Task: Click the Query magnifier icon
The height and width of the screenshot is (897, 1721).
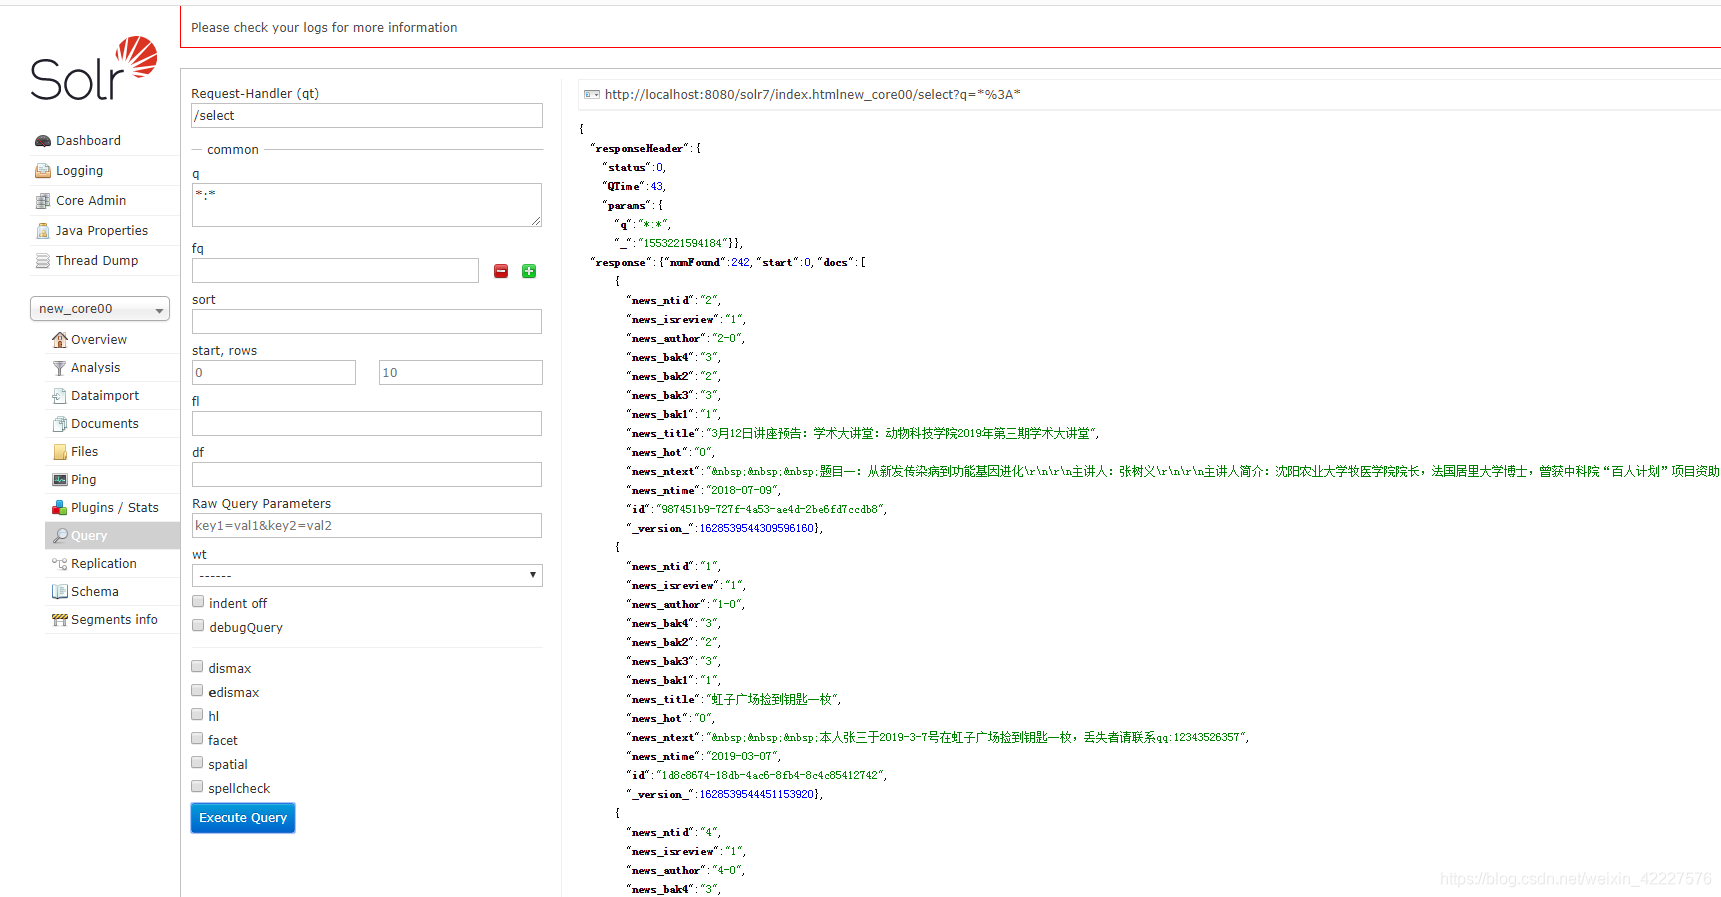Action: click(x=59, y=536)
